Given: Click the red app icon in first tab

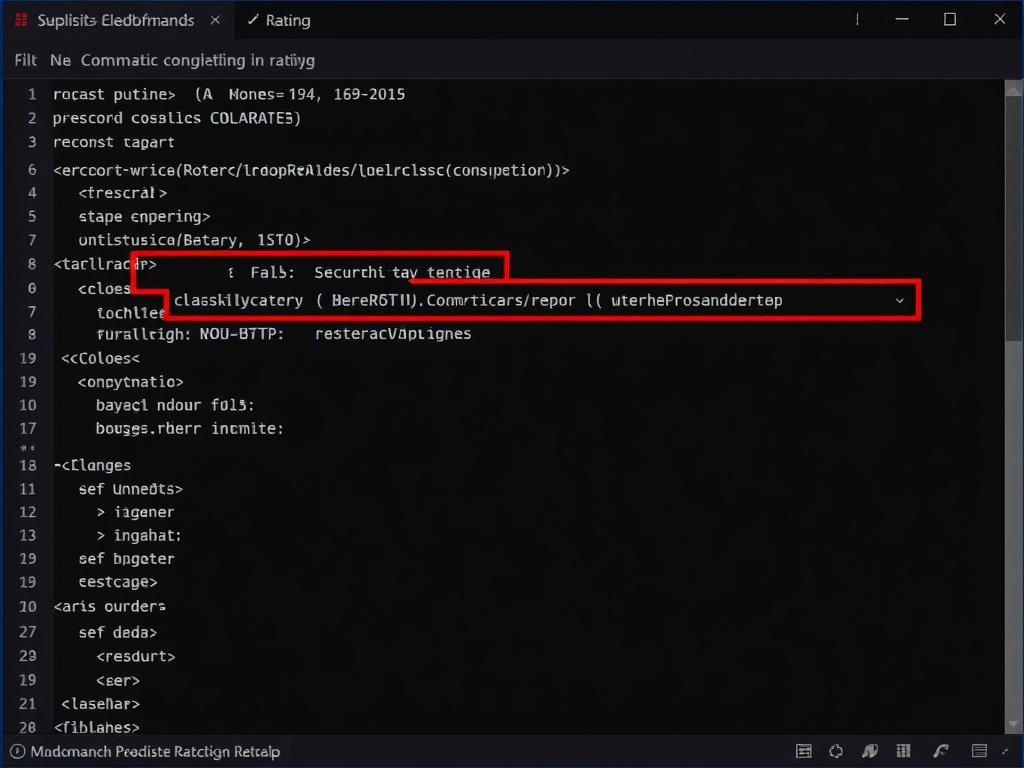Looking at the screenshot, I should tap(22, 20).
